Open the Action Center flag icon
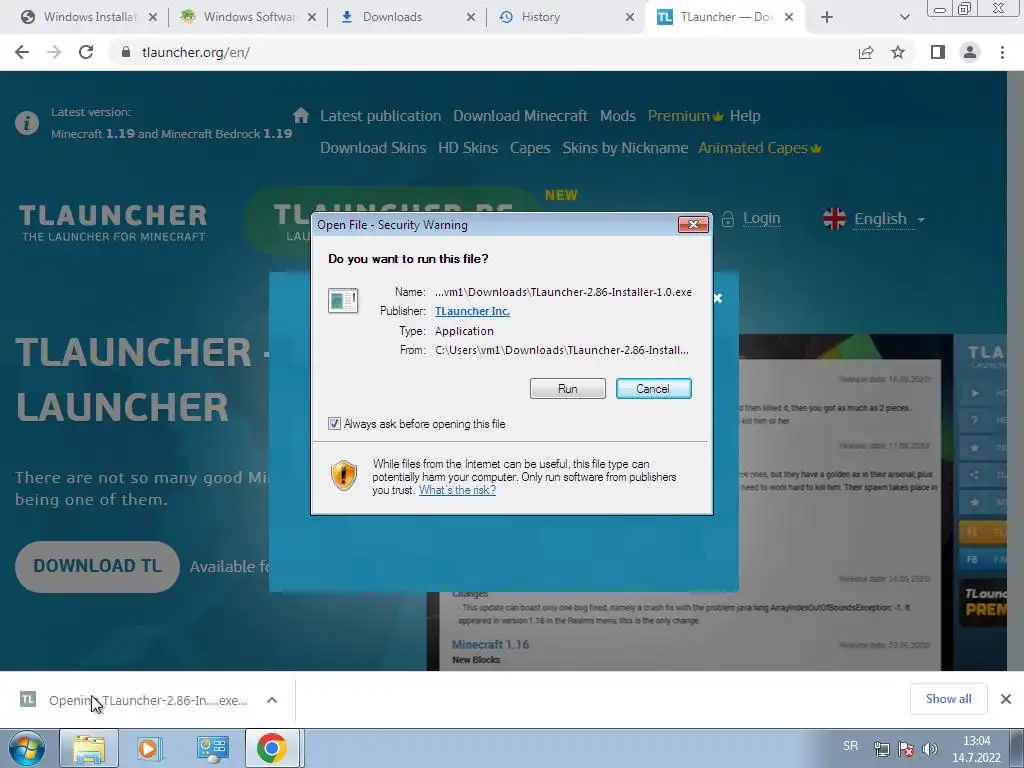Viewport: 1024px width, 768px height. point(906,749)
